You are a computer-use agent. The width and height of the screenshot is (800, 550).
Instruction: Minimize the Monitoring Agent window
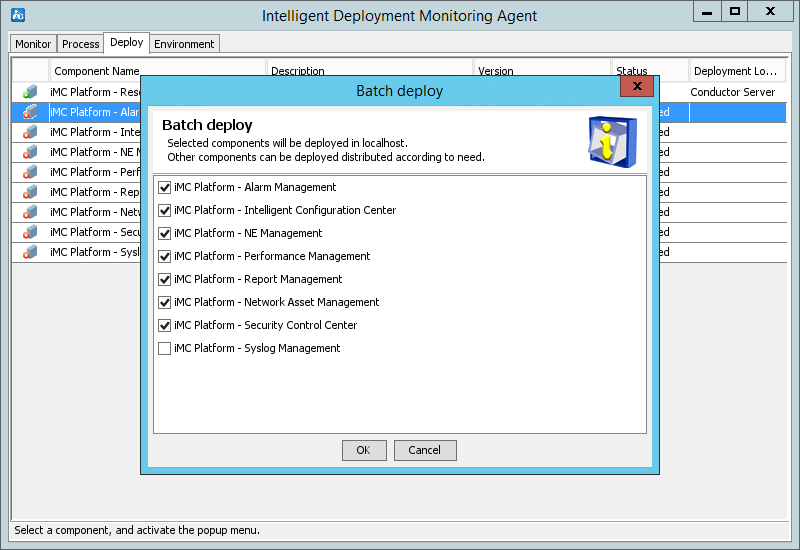pos(707,12)
